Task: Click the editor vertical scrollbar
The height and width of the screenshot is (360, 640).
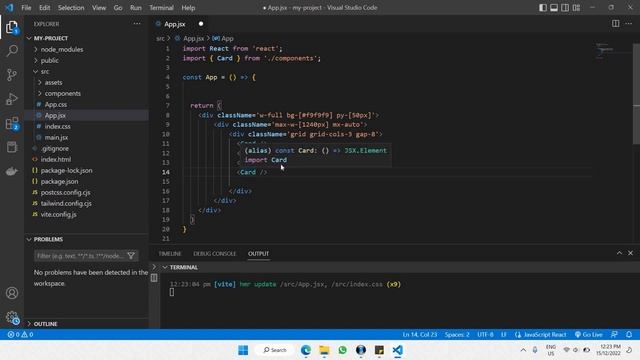Action: (x=636, y=93)
